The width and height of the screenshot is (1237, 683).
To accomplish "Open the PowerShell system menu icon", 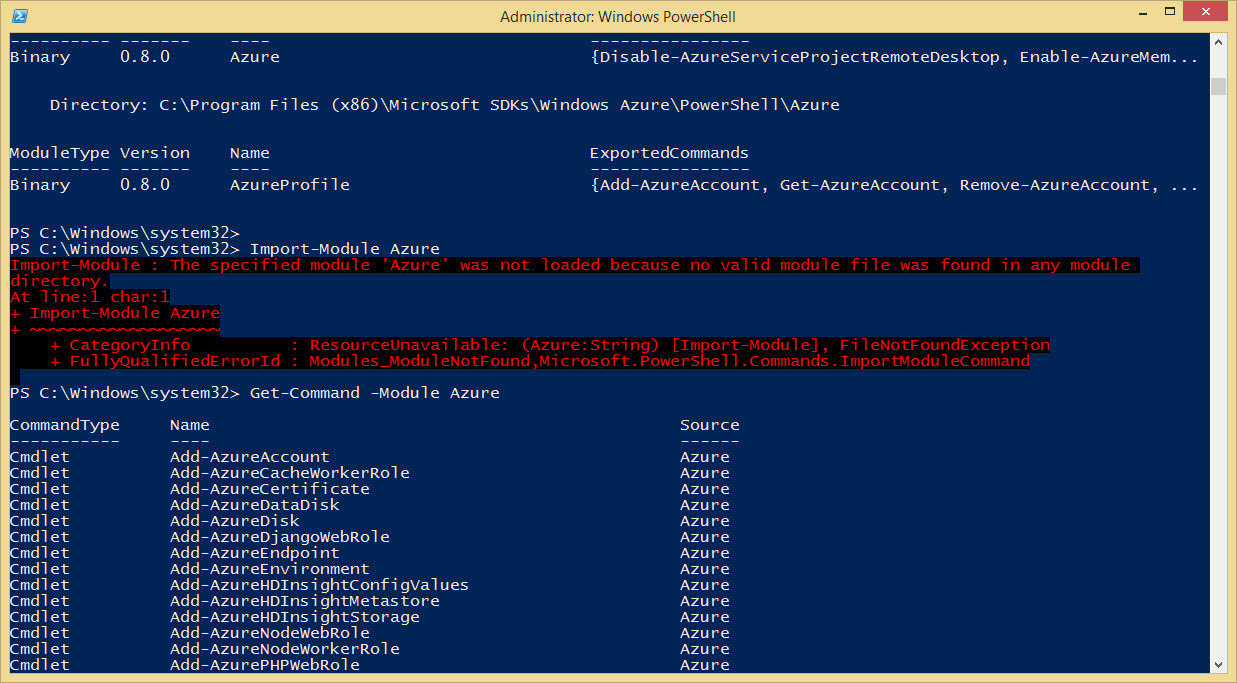I will point(20,16).
